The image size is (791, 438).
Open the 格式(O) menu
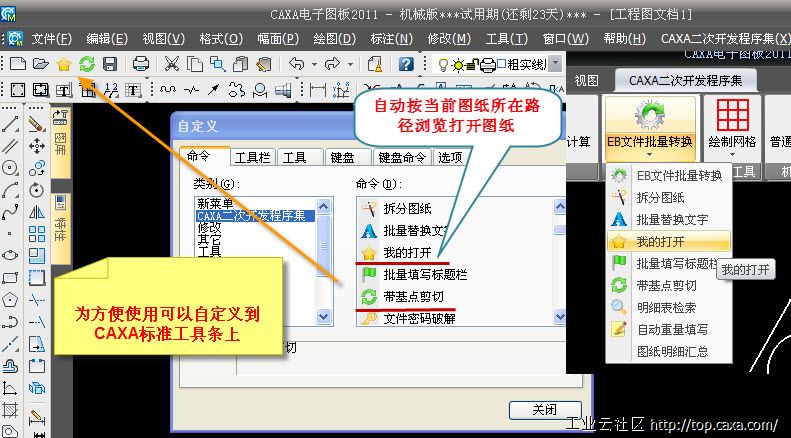coord(221,38)
